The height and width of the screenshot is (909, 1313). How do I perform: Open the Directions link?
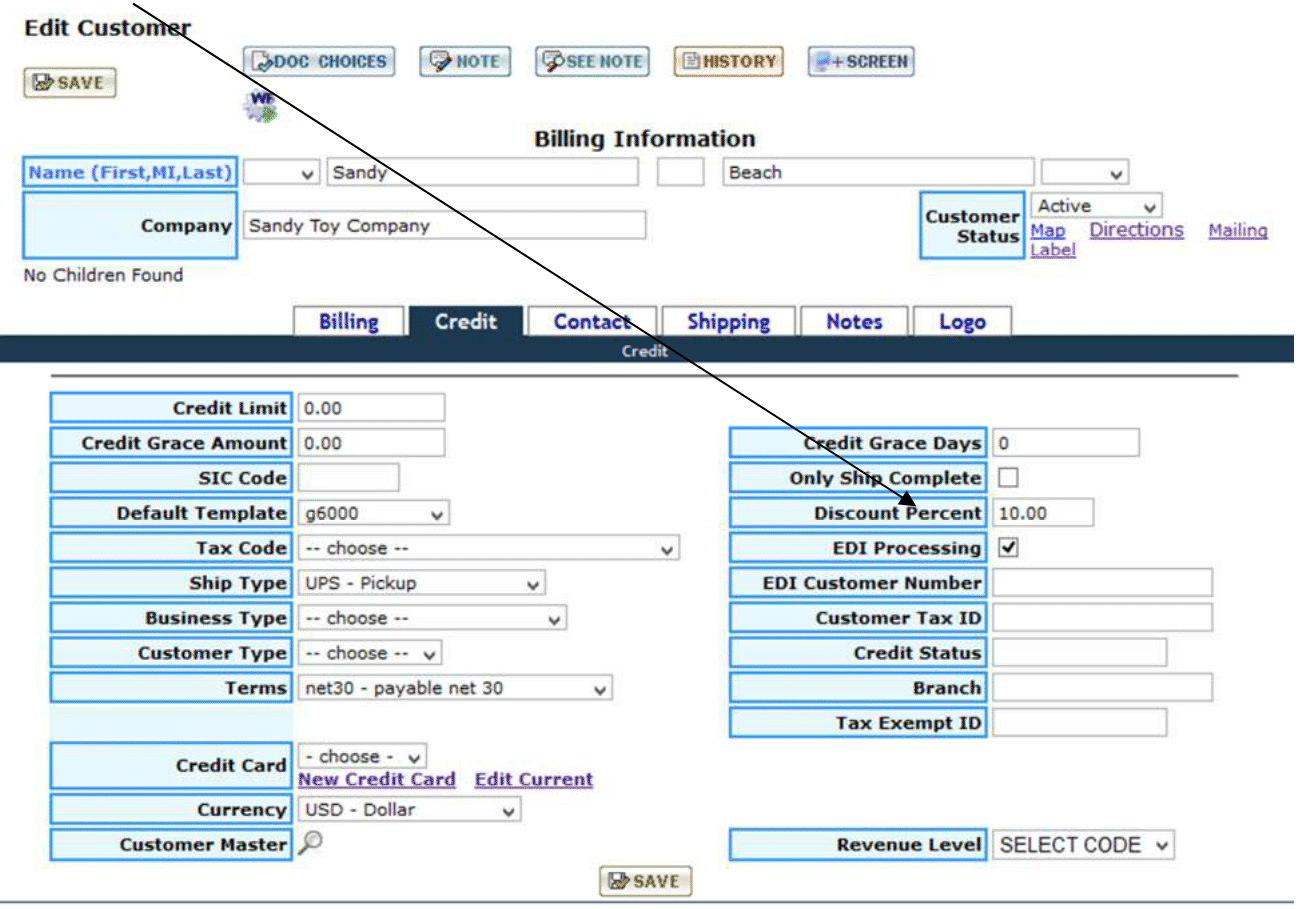[1136, 230]
